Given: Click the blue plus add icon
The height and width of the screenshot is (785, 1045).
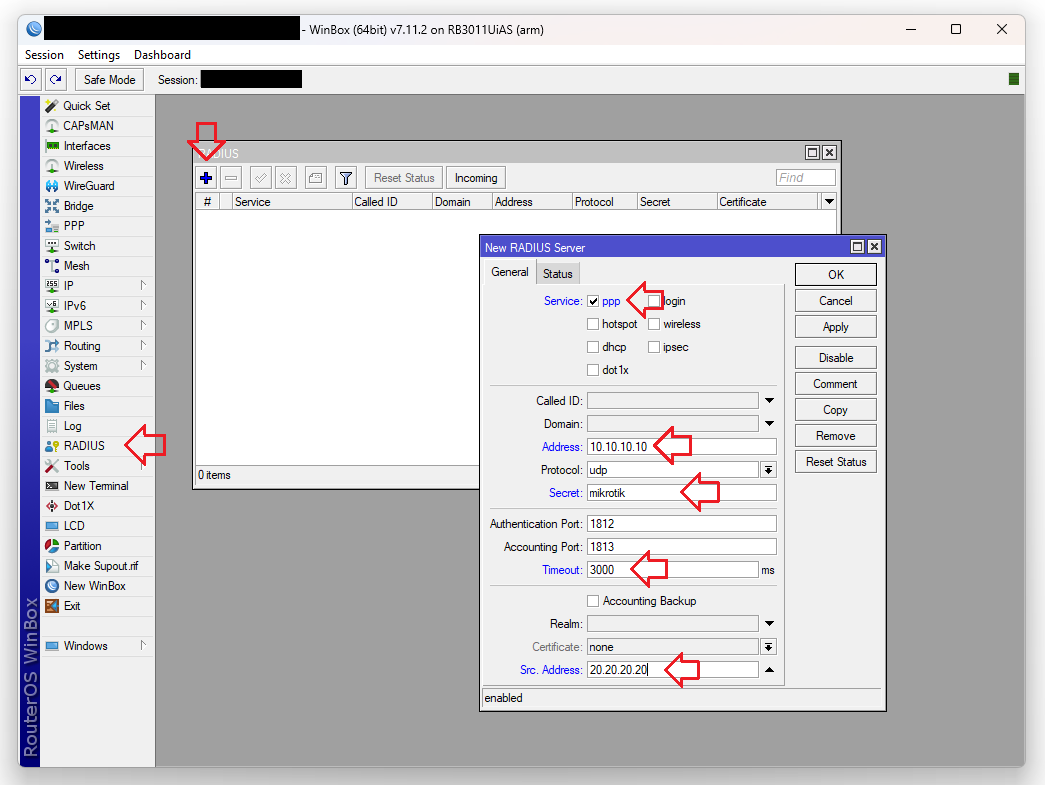Looking at the screenshot, I should tap(206, 178).
